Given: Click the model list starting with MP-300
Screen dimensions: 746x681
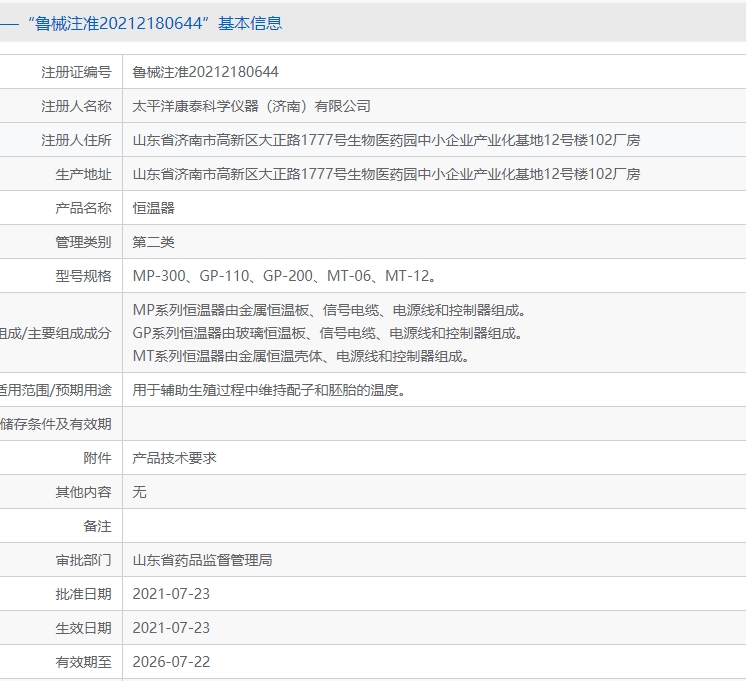Looking at the screenshot, I should [285, 276].
